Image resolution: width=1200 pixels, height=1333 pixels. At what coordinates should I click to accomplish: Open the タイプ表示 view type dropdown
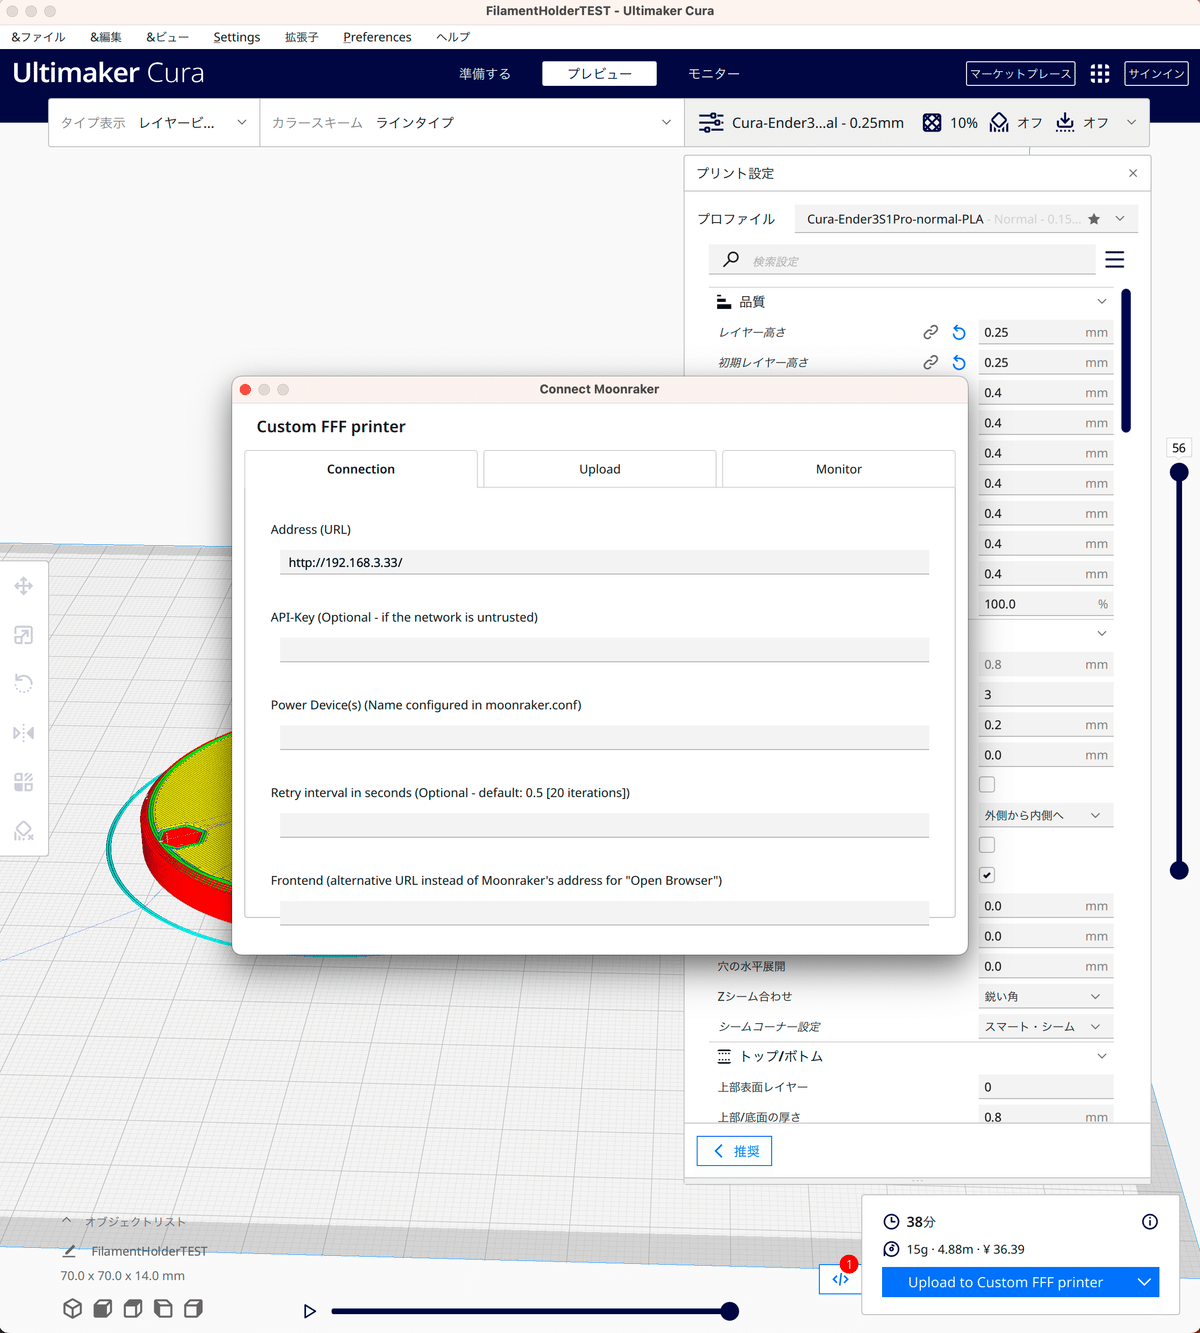coord(154,122)
